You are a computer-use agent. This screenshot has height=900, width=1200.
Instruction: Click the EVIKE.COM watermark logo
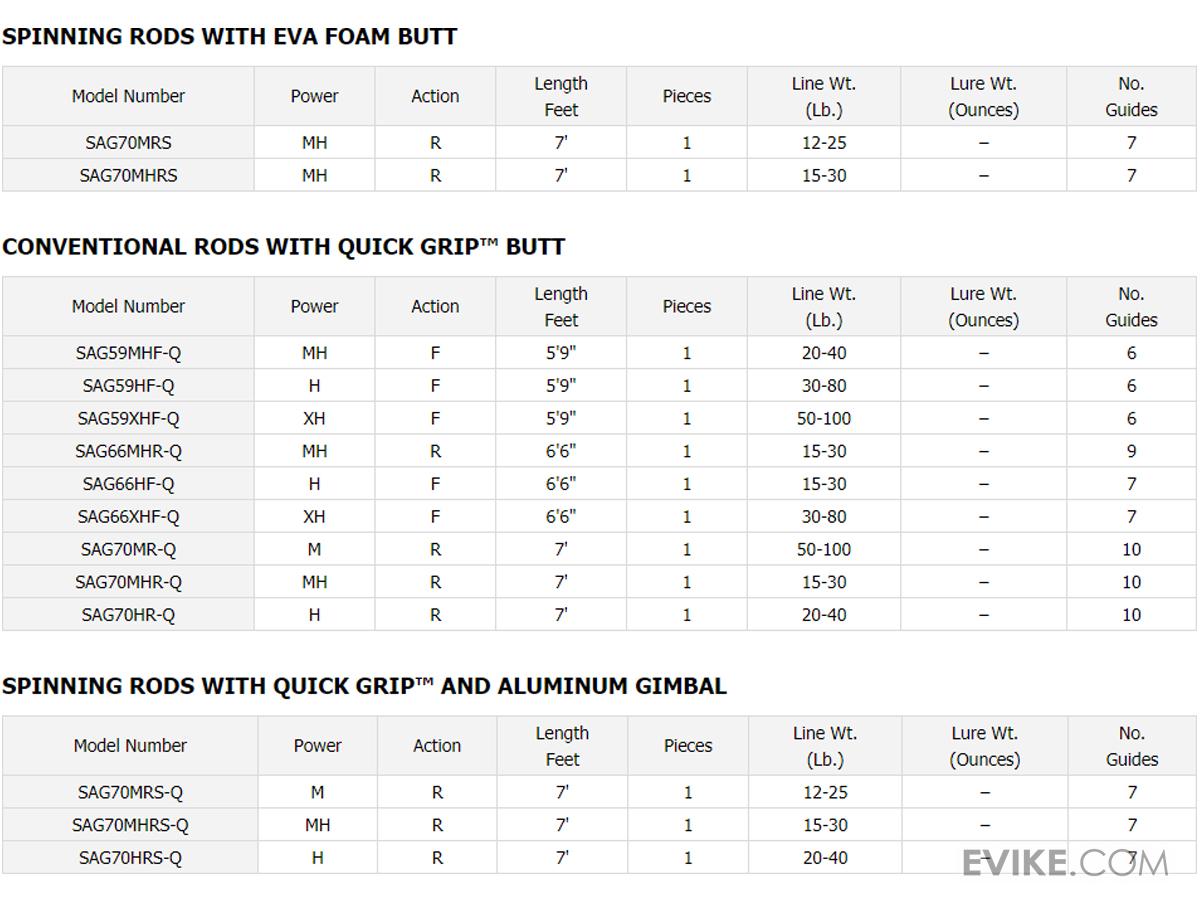click(x=1064, y=862)
